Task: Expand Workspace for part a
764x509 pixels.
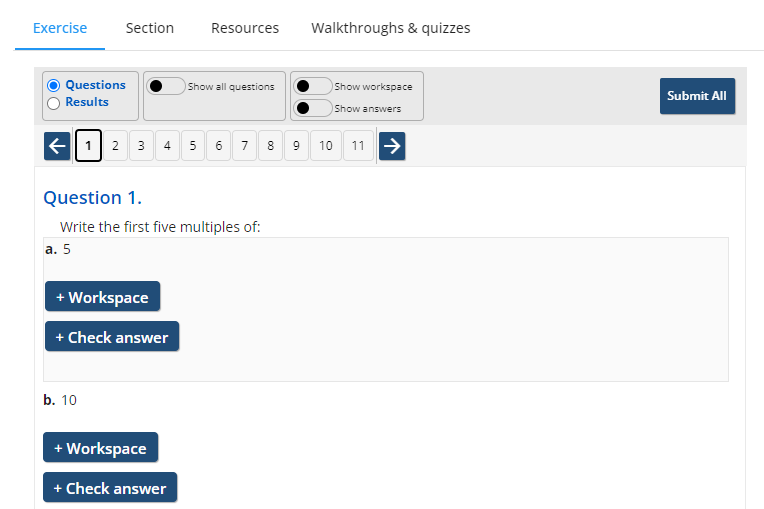Action: 102,297
